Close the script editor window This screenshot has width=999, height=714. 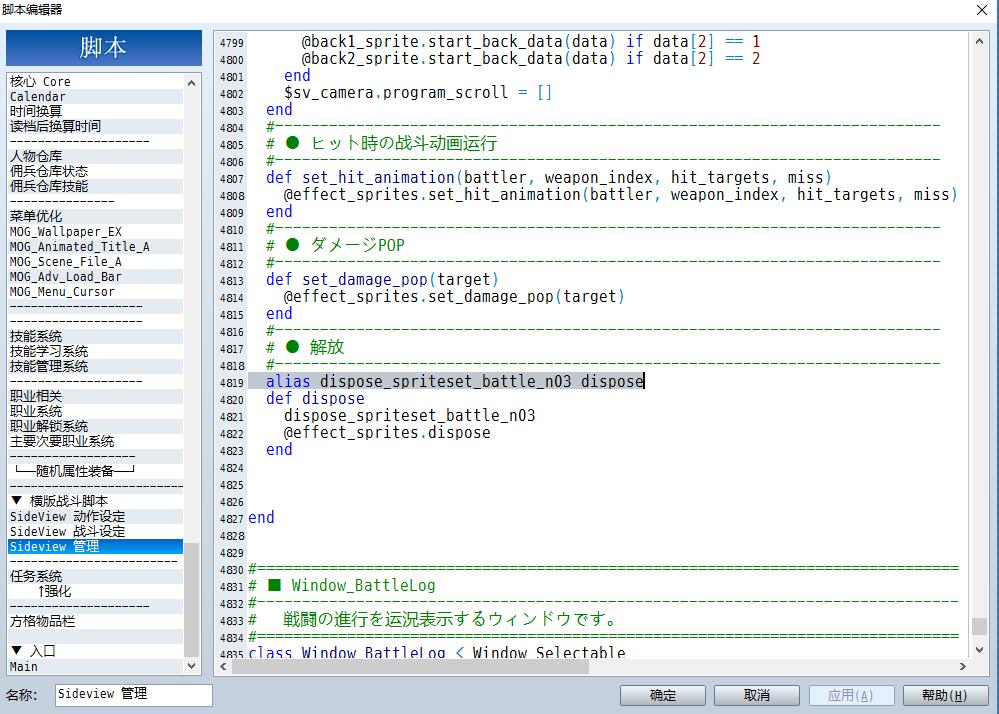(982, 10)
